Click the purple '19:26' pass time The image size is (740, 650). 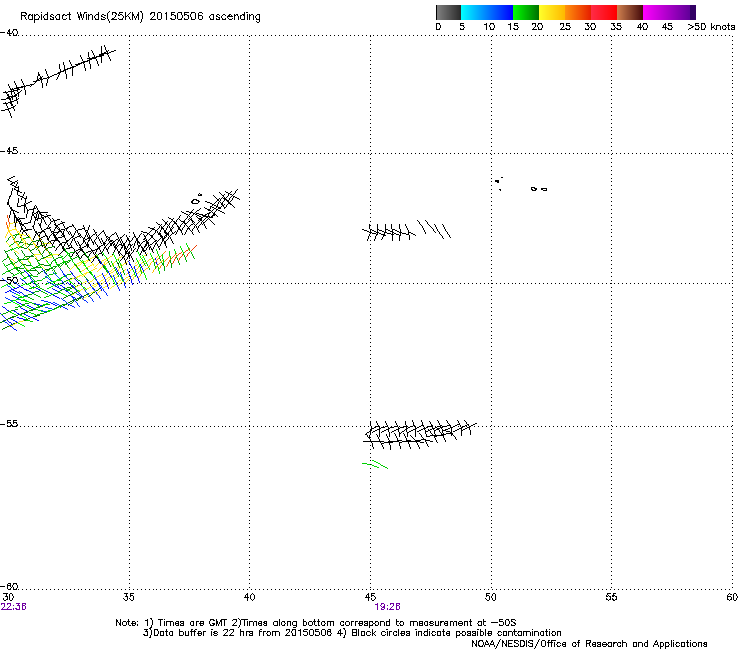point(387,607)
